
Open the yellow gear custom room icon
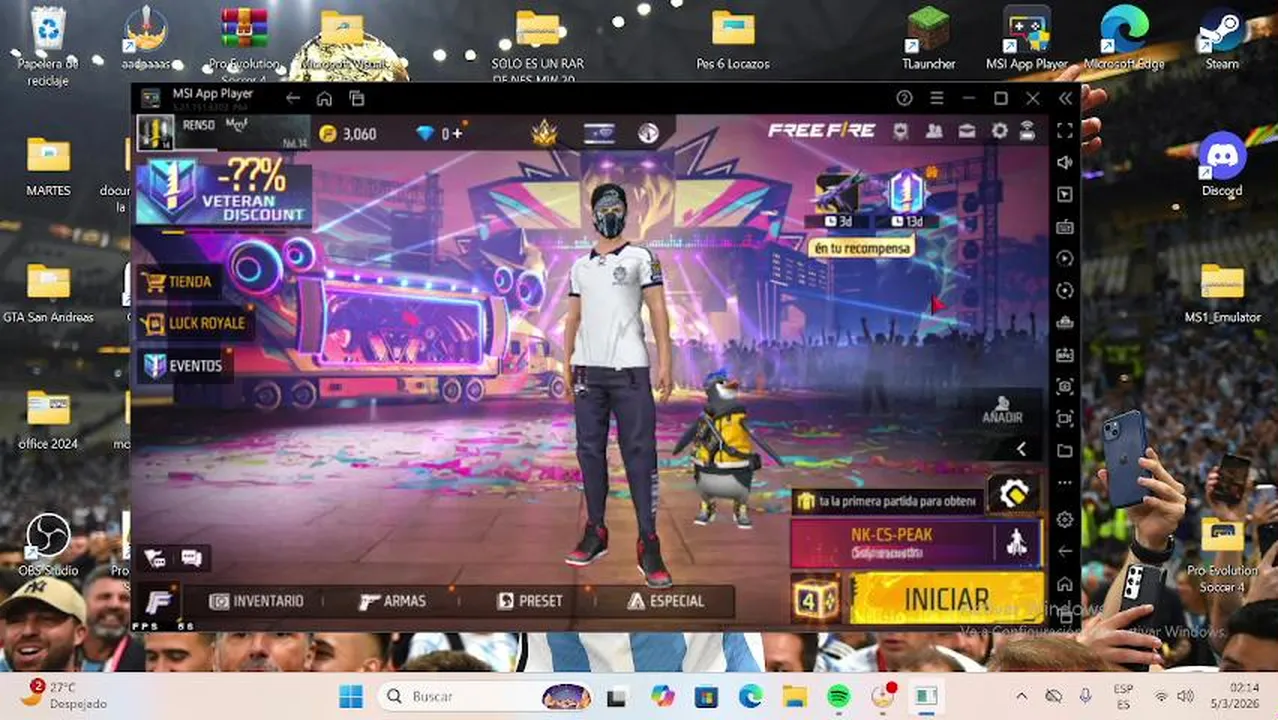pos(1014,493)
